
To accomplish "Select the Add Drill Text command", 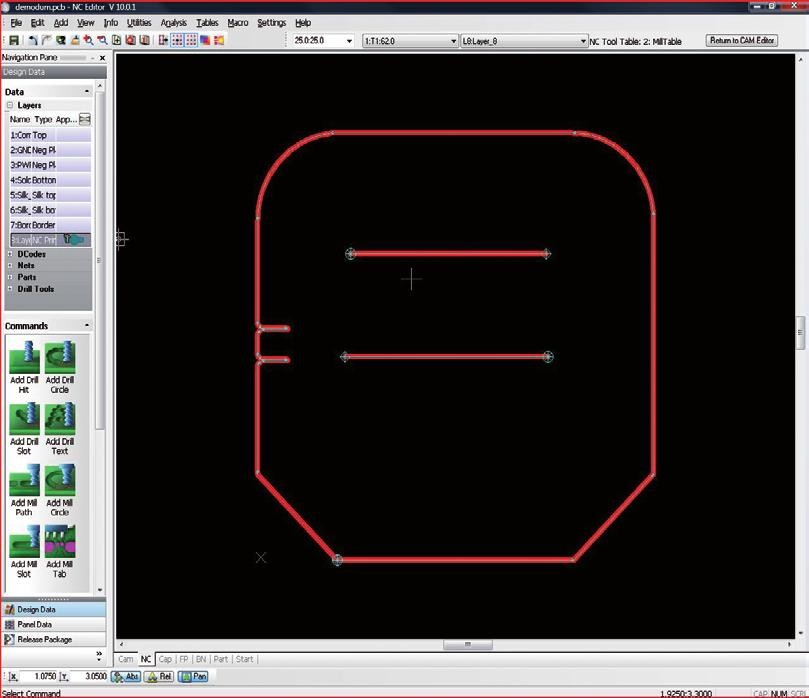I will click(x=60, y=429).
